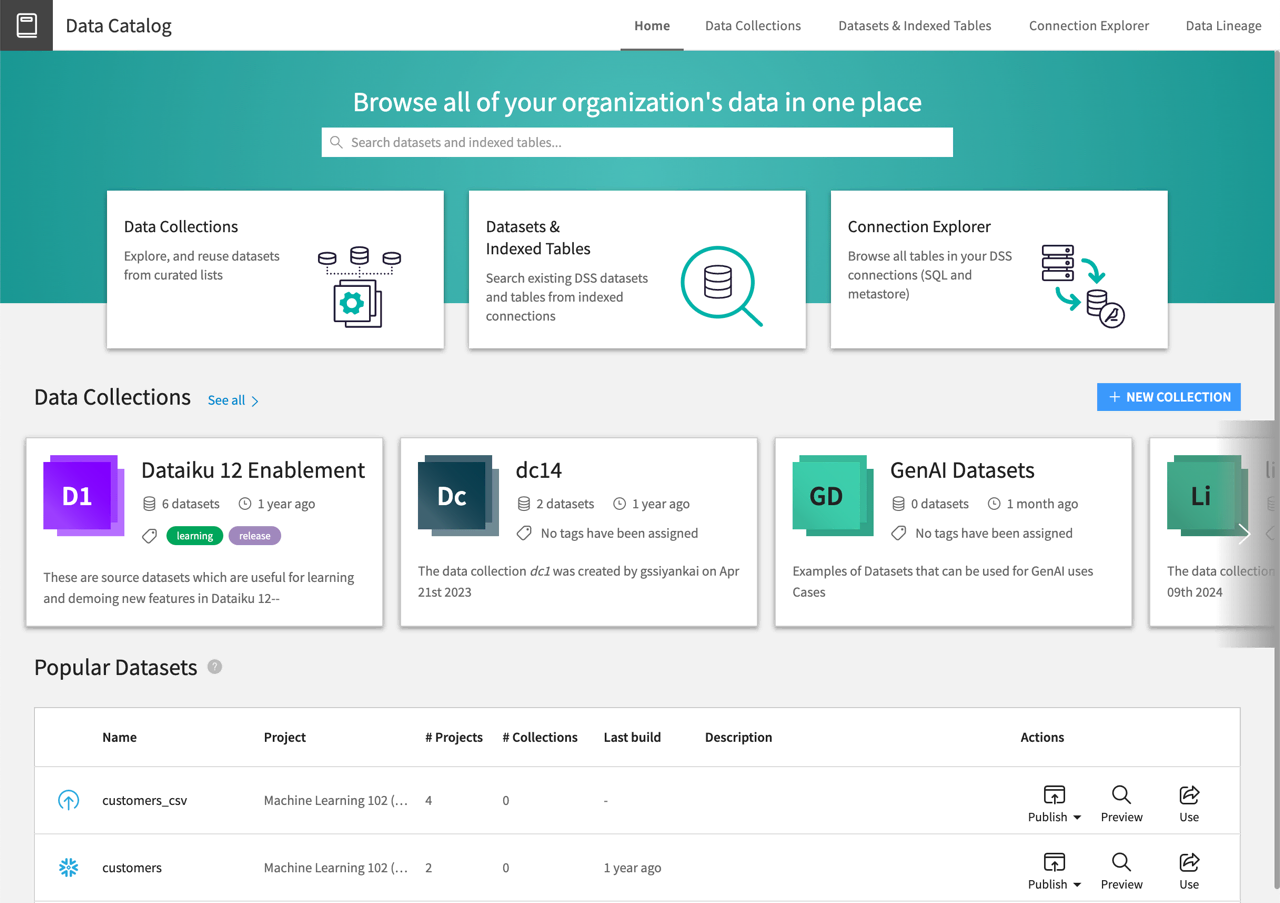Click the GD icon on GenAI Datasets card
The width and height of the screenshot is (1280, 903).
[x=832, y=495]
